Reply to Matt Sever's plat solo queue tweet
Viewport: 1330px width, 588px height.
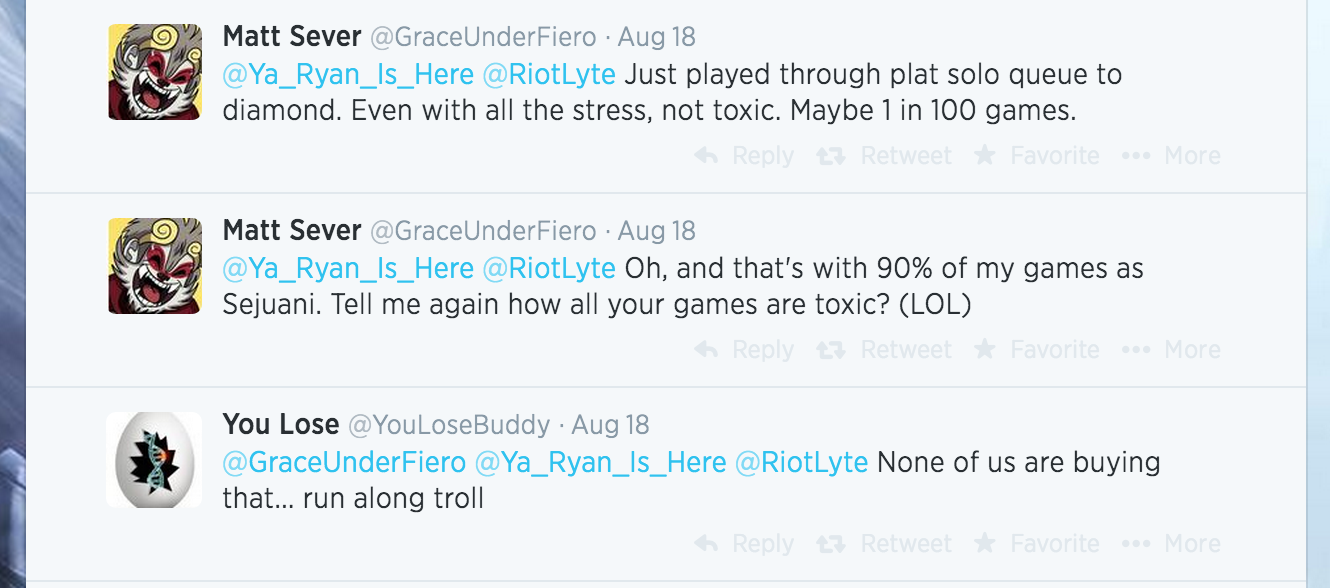point(745,156)
